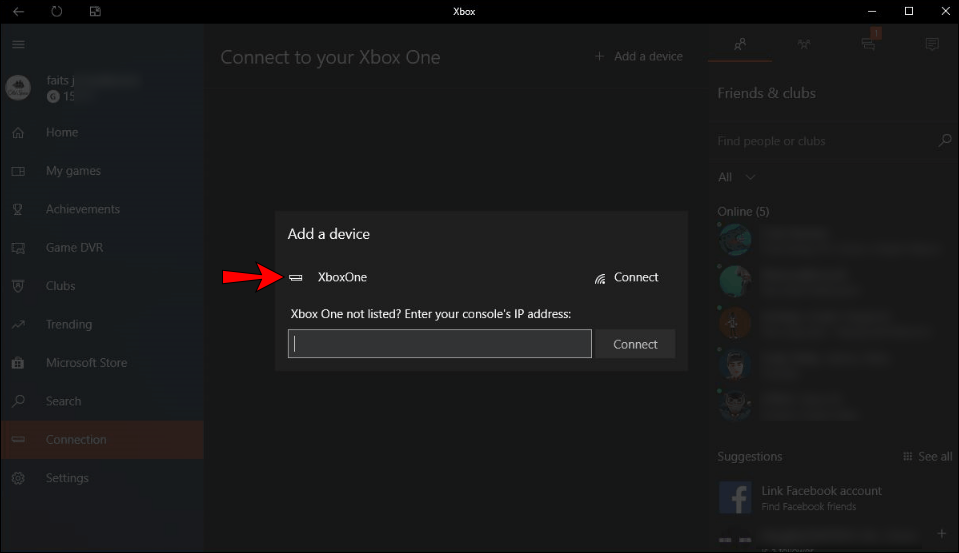Open Search label in sidebar
Screen dimensions: 959x553
[63, 401]
